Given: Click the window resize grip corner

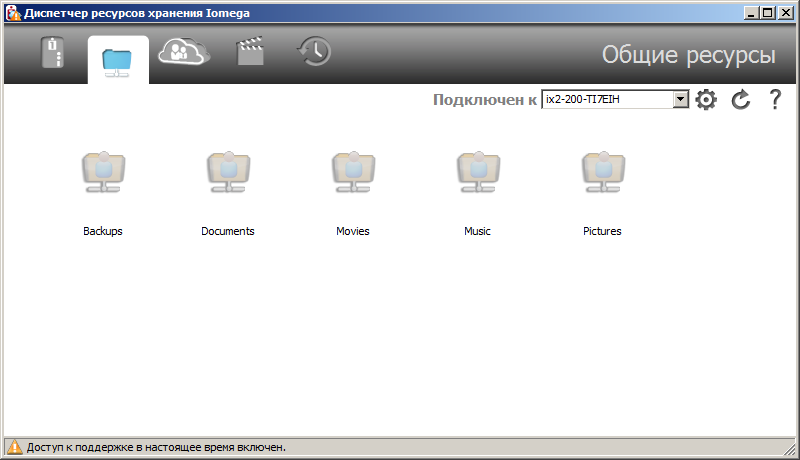Looking at the screenshot, I should point(789,449).
